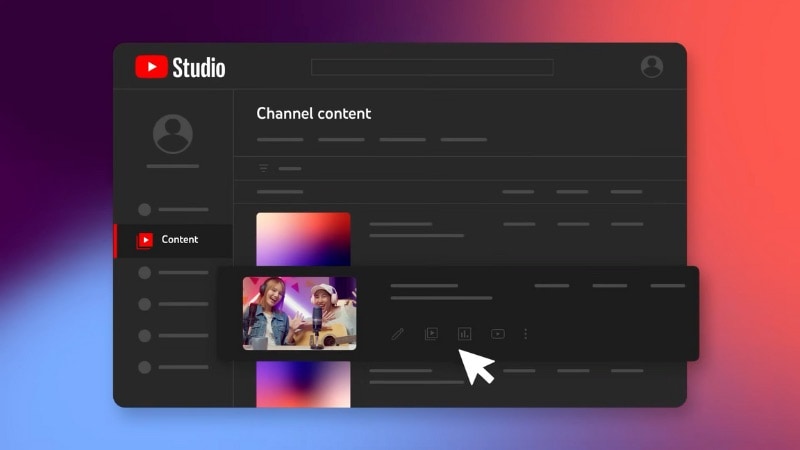Click the channel profile avatar in sidebar

(173, 134)
